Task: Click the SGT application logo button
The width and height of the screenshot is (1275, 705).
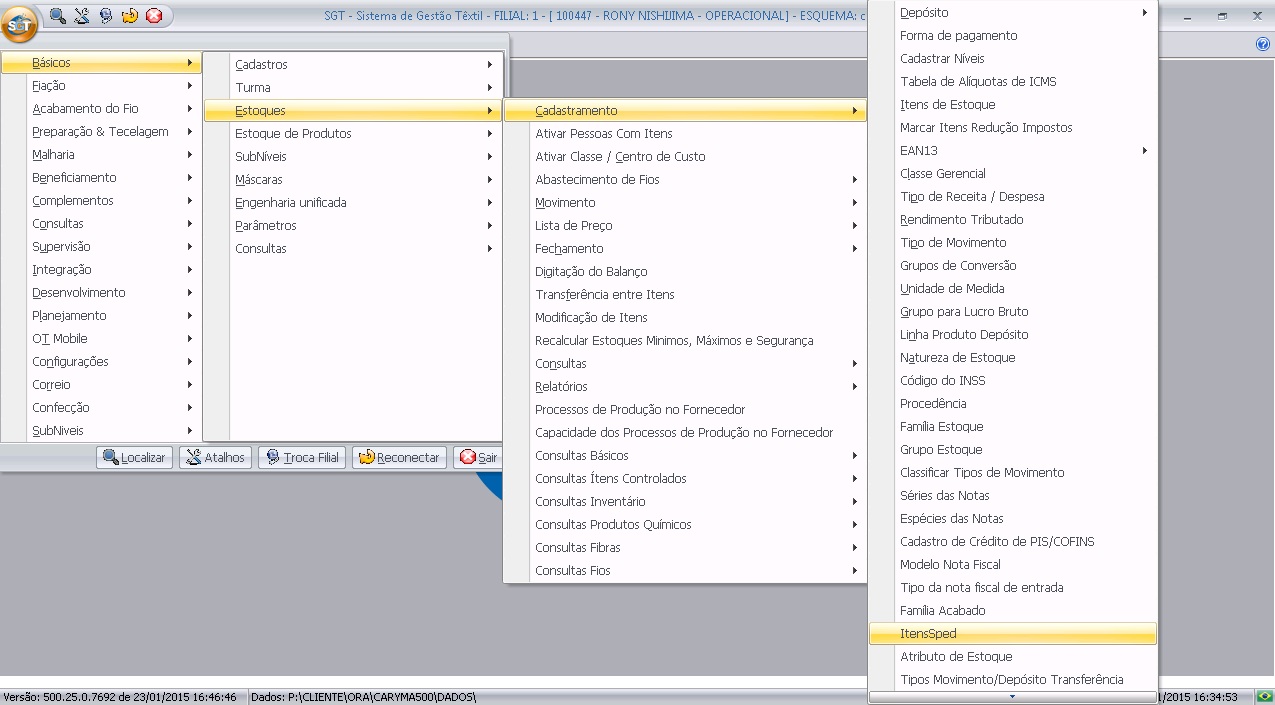Action: pyautogui.click(x=19, y=23)
